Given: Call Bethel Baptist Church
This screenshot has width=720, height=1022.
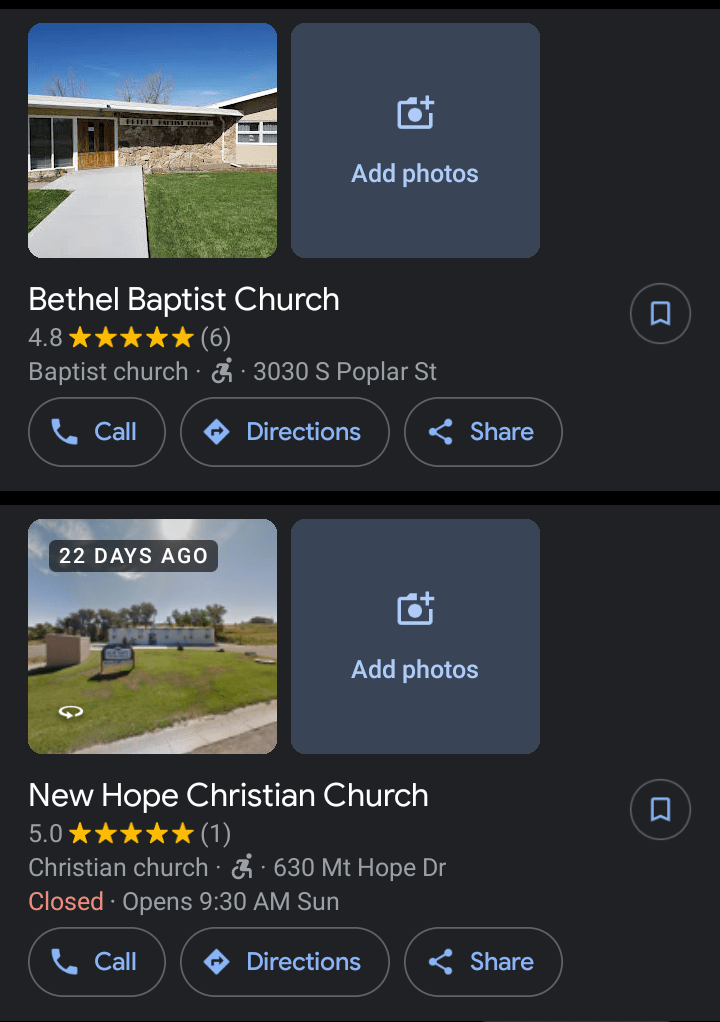Looking at the screenshot, I should click(97, 432).
